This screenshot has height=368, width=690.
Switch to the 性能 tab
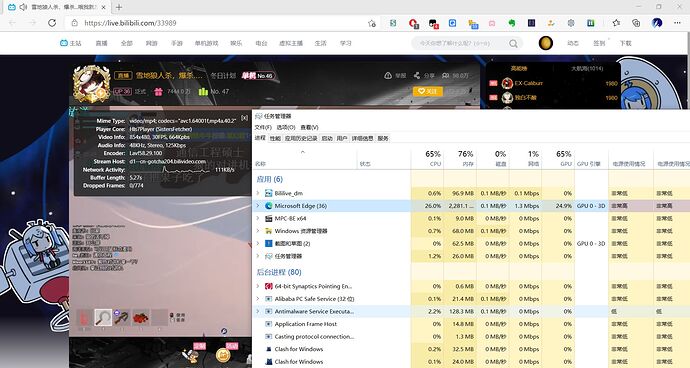point(275,138)
